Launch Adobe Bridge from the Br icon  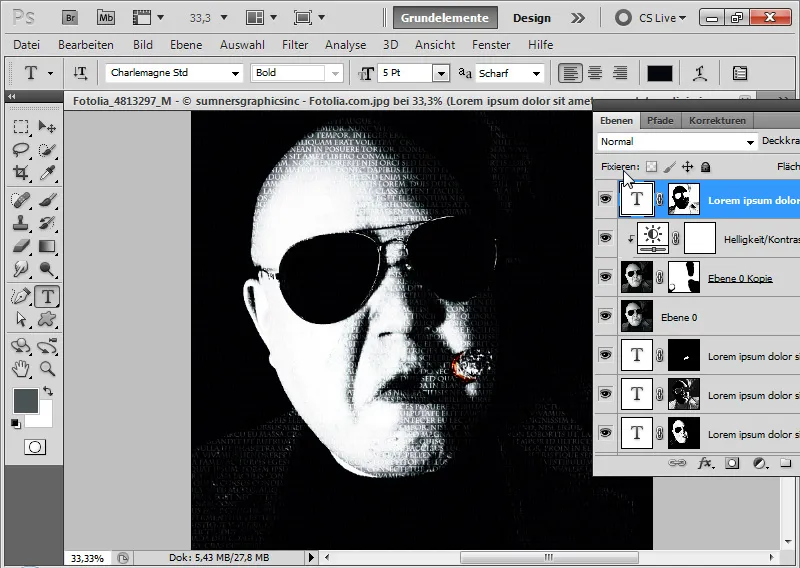tap(70, 18)
